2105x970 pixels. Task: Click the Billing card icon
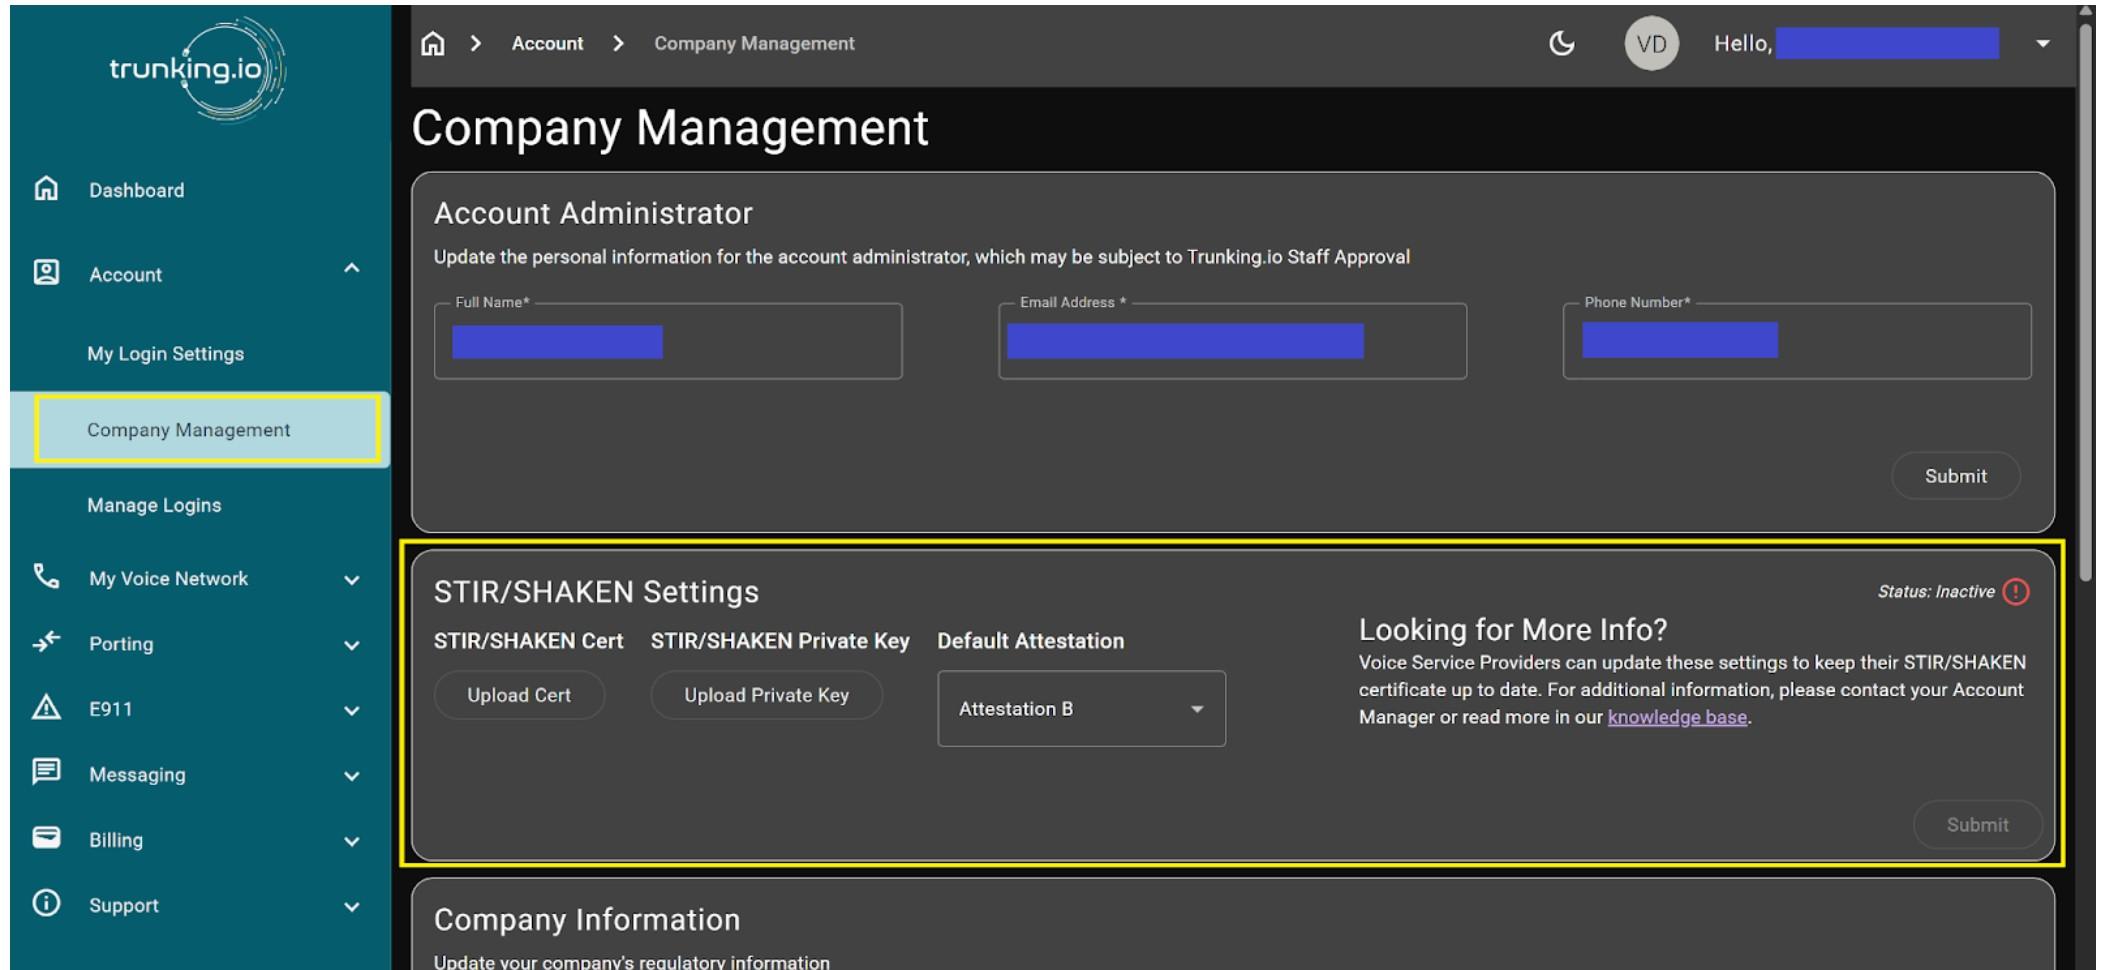pos(46,838)
